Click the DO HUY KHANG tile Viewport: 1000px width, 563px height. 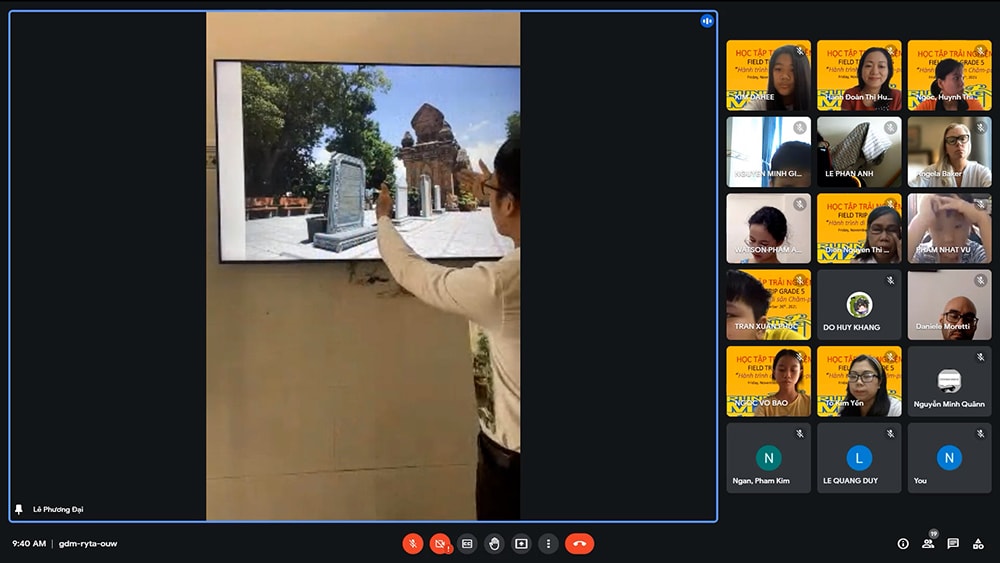point(858,305)
